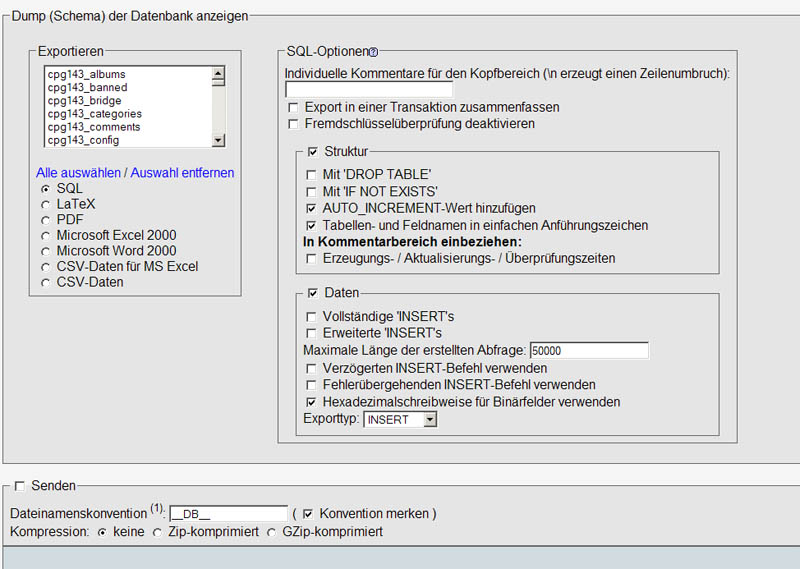800x569 pixels.
Task: Open the SQL-Optionen help icon
Action: [373, 51]
